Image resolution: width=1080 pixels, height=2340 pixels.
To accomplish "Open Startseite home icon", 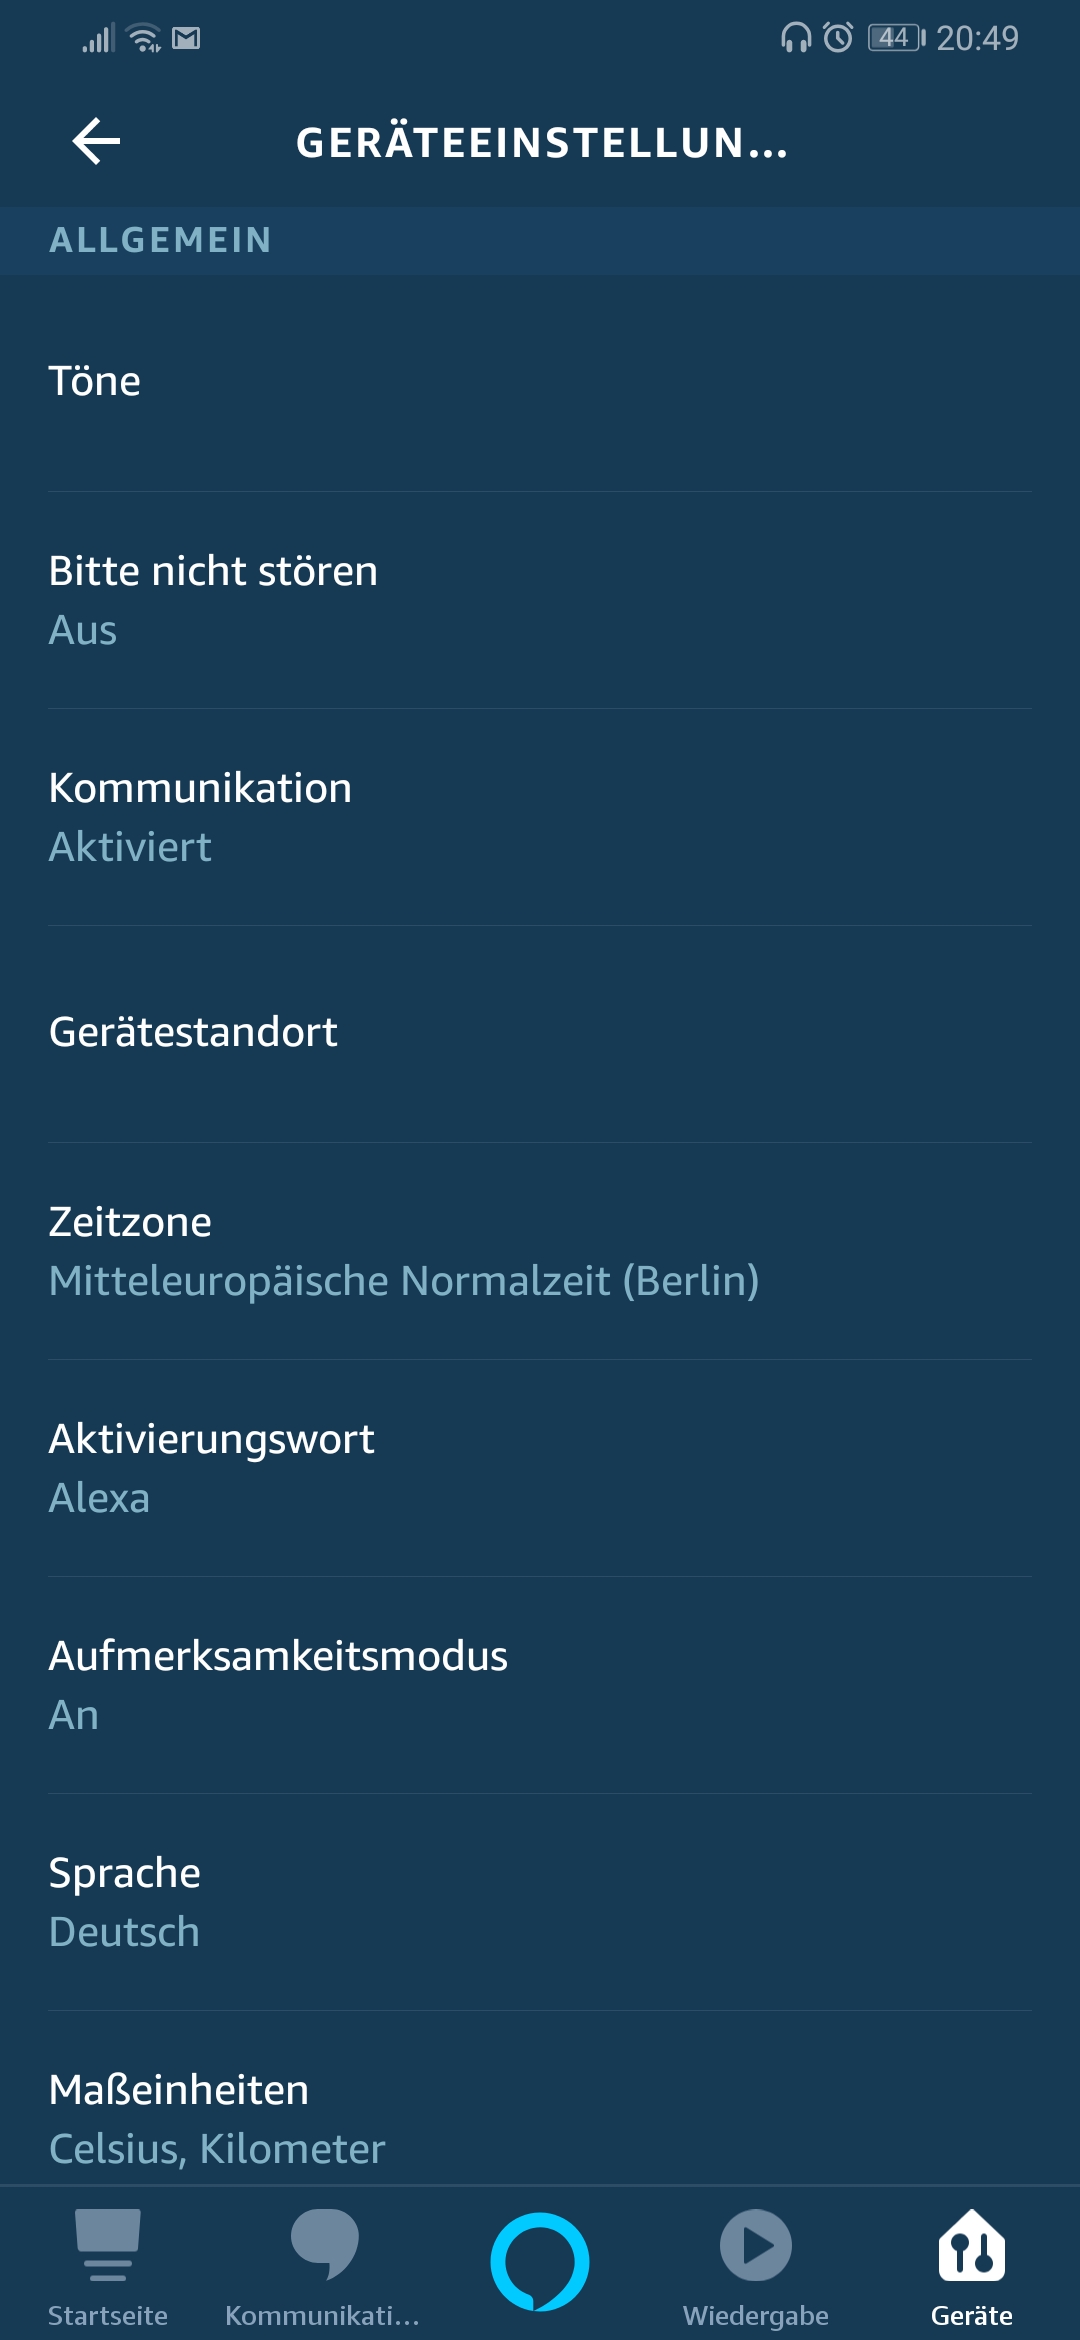I will click(107, 2244).
